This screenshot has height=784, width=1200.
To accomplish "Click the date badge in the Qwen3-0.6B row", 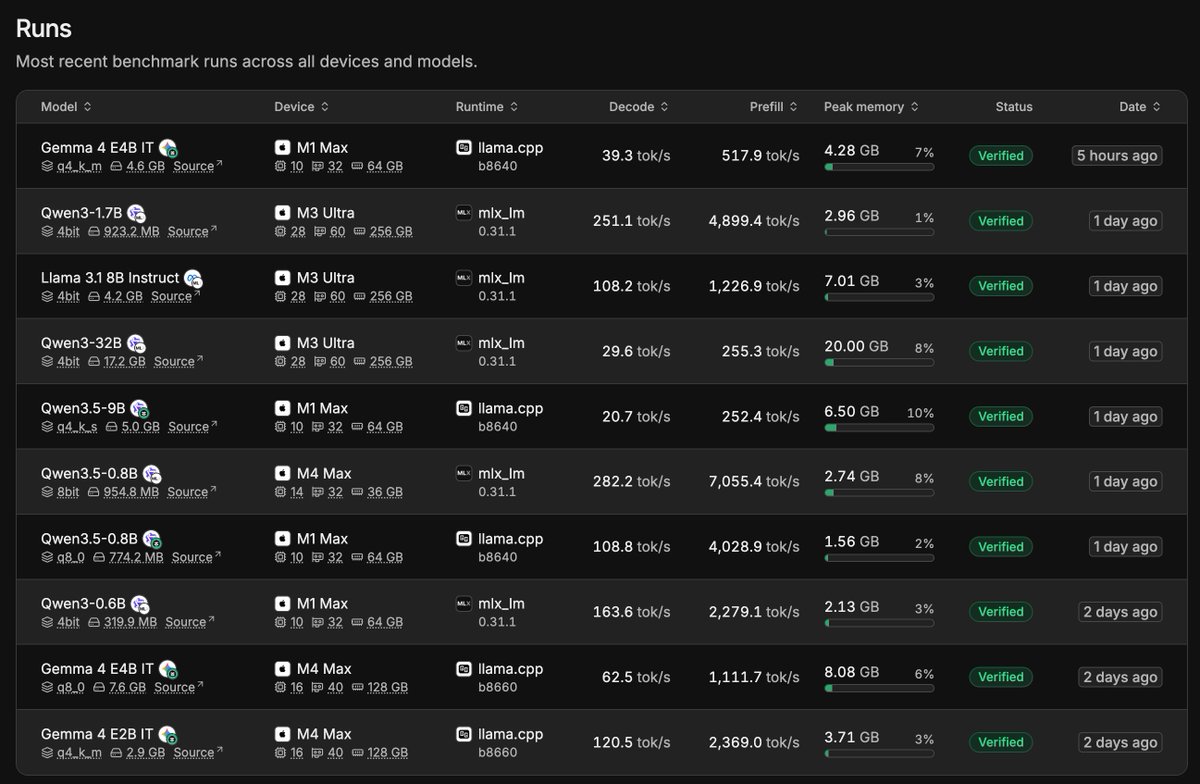I will pyautogui.click(x=1120, y=612).
